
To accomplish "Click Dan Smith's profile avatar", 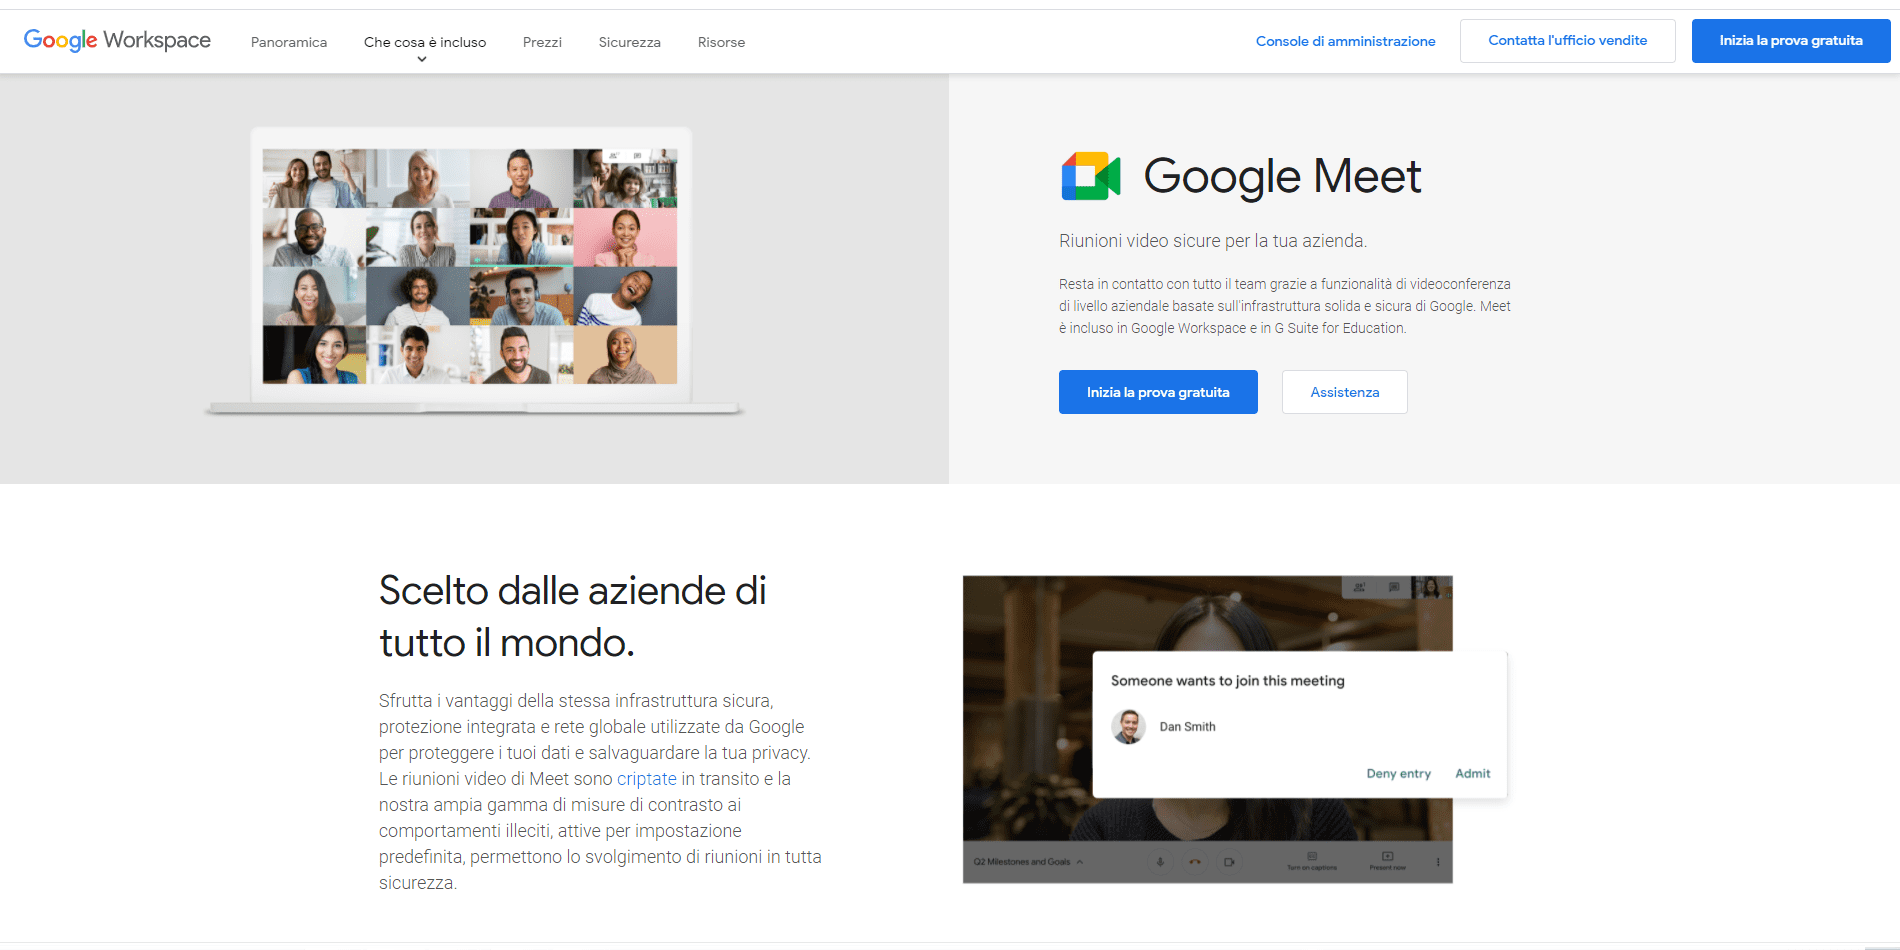I will [1129, 727].
